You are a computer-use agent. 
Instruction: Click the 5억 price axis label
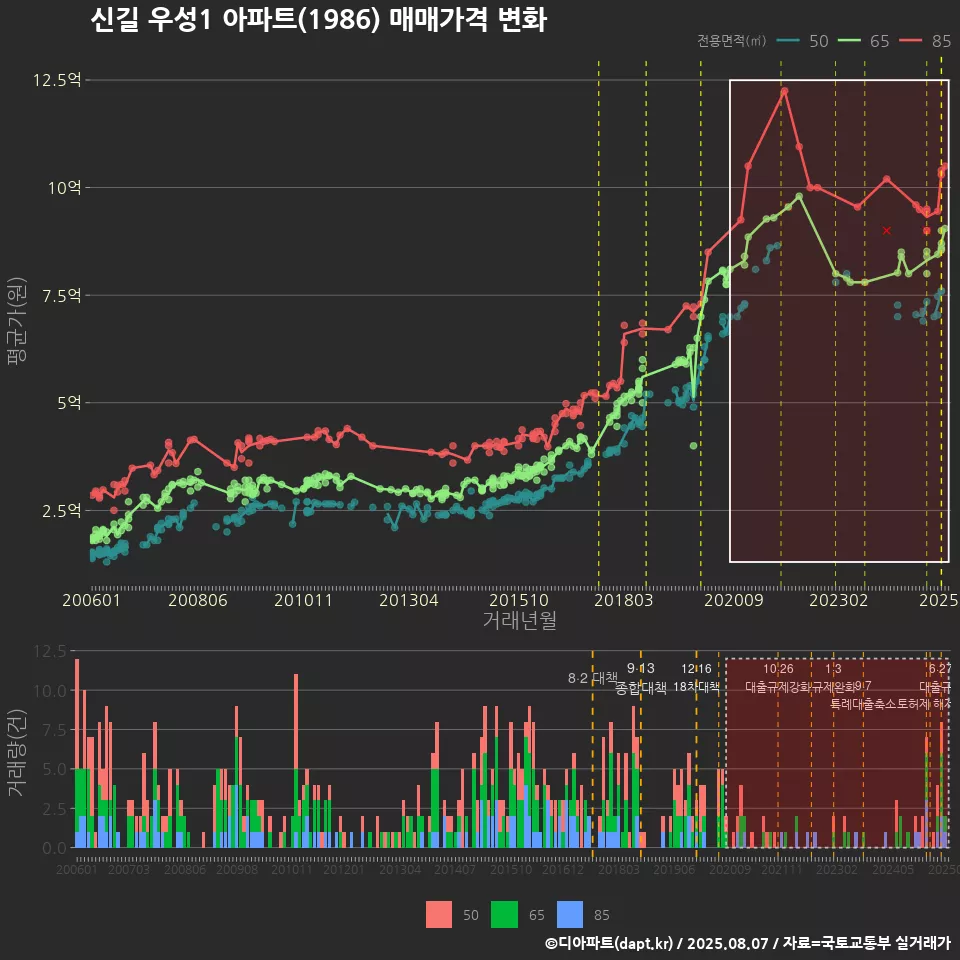pos(69,403)
